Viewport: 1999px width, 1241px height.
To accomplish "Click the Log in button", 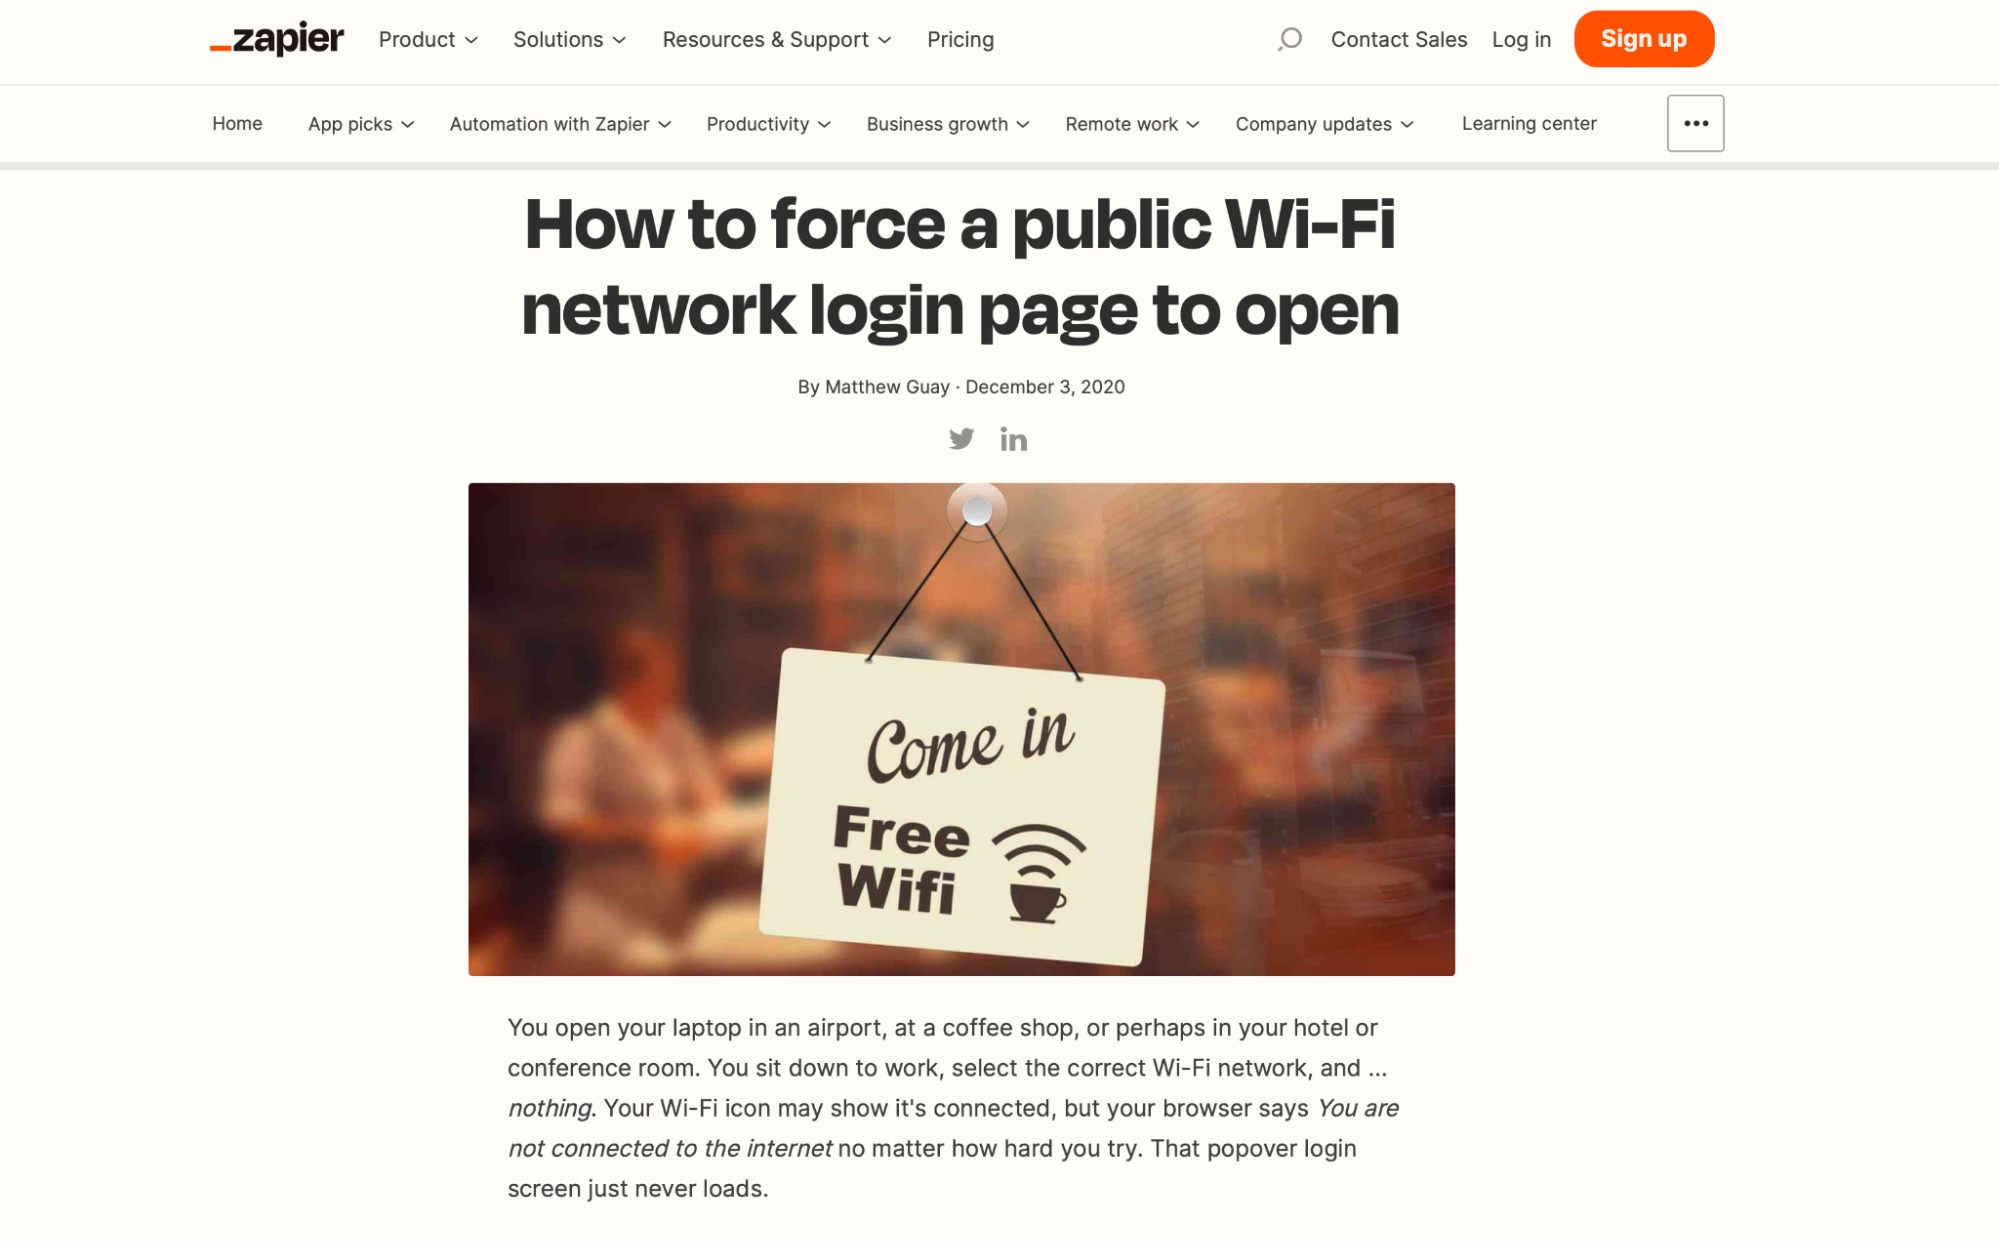I will (x=1520, y=39).
